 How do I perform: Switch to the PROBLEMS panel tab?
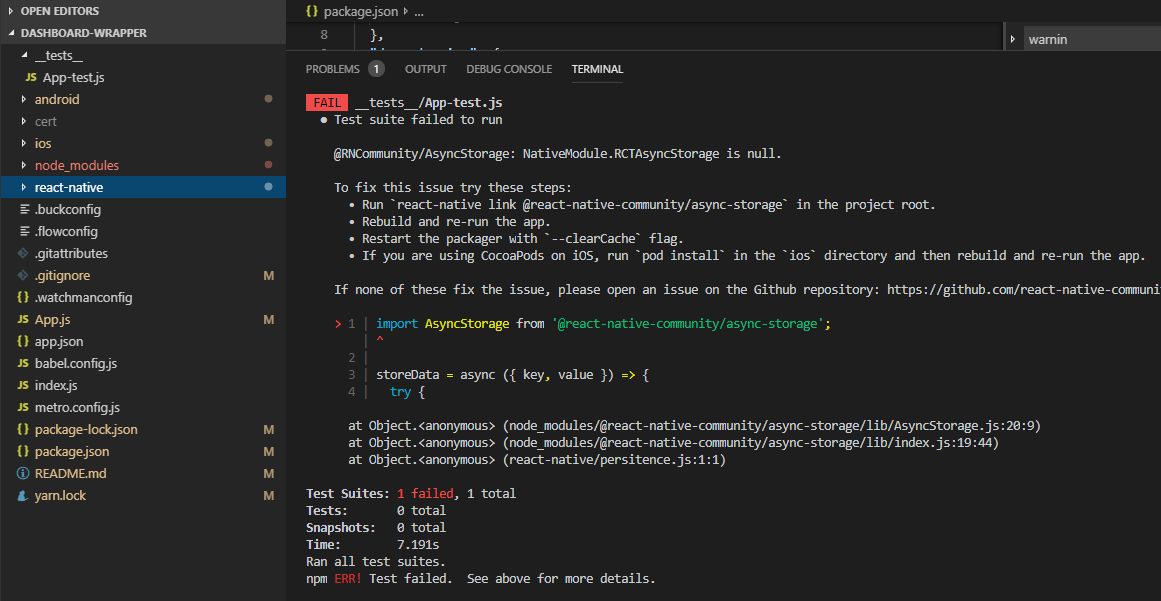[x=332, y=69]
